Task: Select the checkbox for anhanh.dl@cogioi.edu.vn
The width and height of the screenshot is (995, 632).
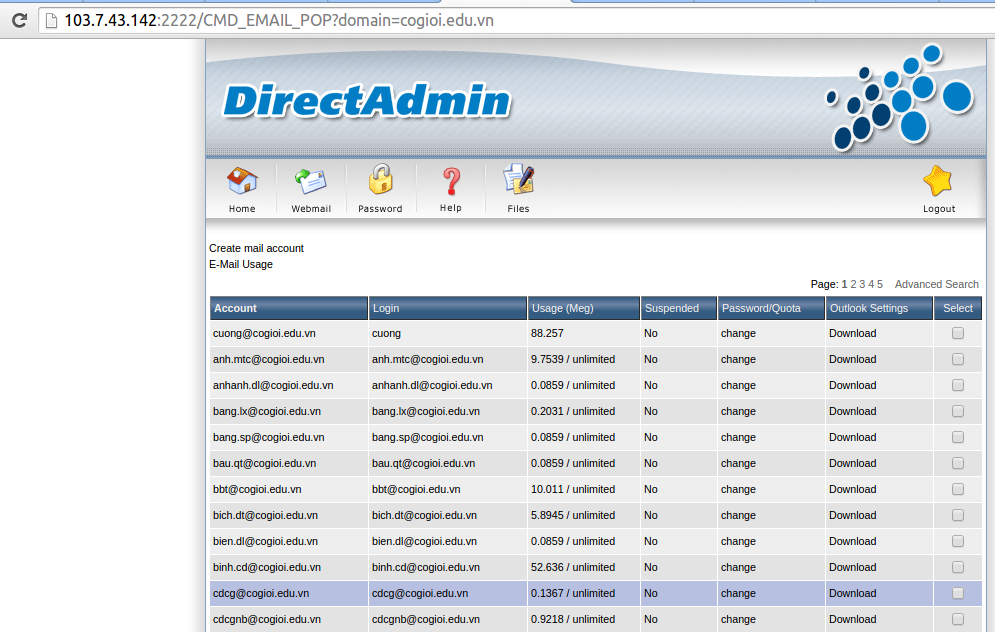Action: pos(958,385)
